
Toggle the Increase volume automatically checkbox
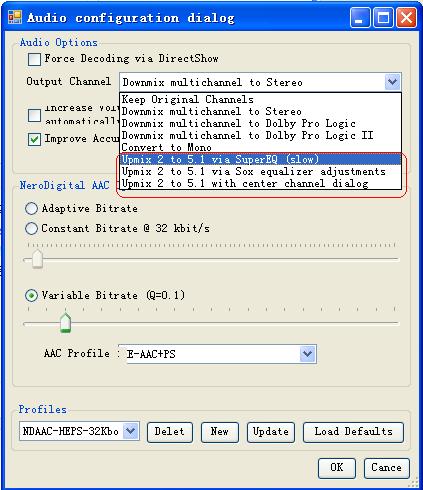coord(34,115)
